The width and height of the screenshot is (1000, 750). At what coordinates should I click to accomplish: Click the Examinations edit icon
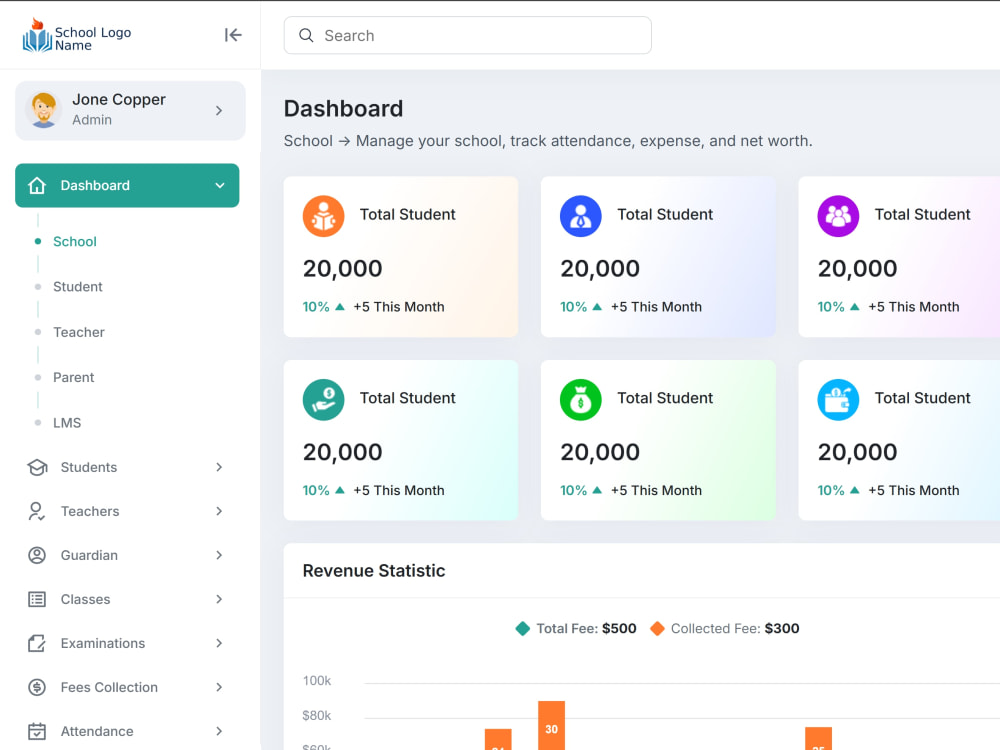tap(37, 643)
